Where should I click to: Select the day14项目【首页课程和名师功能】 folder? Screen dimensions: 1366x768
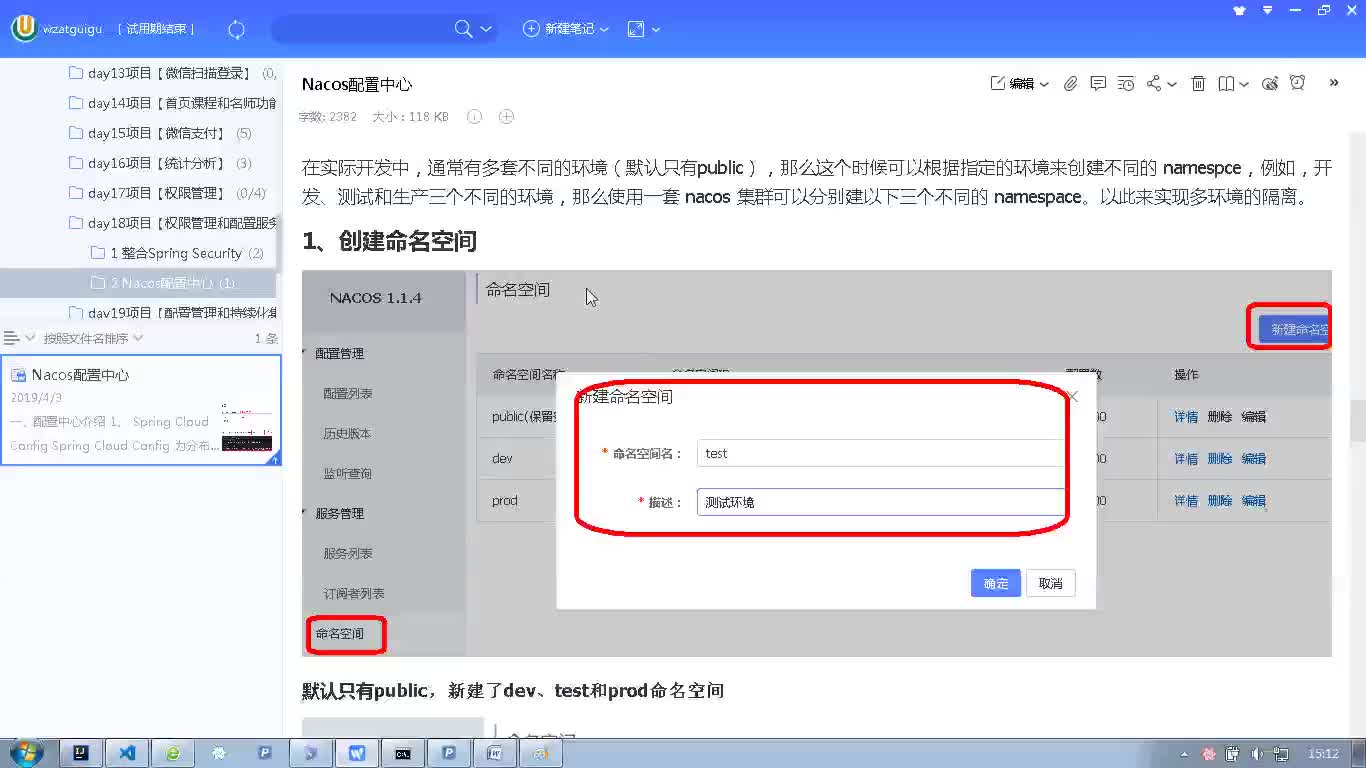tap(172, 103)
